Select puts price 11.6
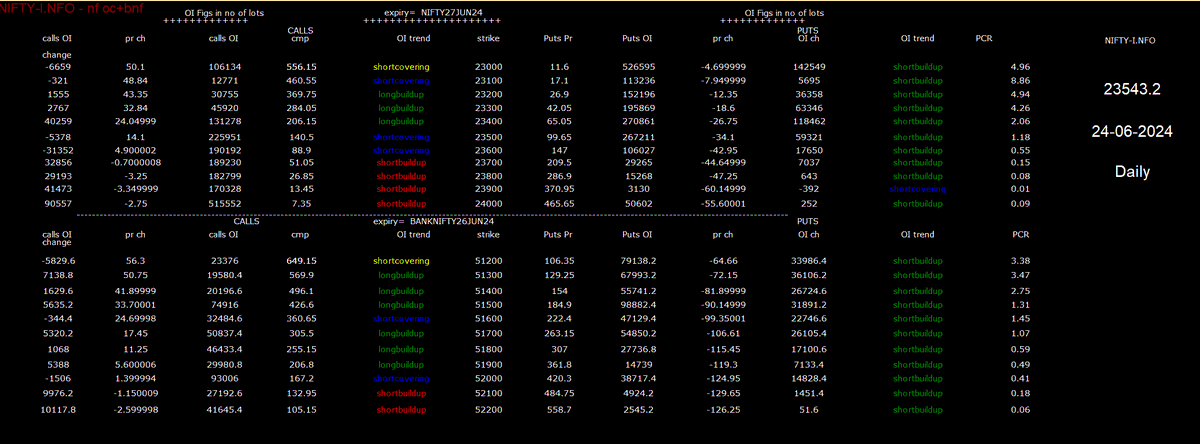 pyautogui.click(x=559, y=67)
